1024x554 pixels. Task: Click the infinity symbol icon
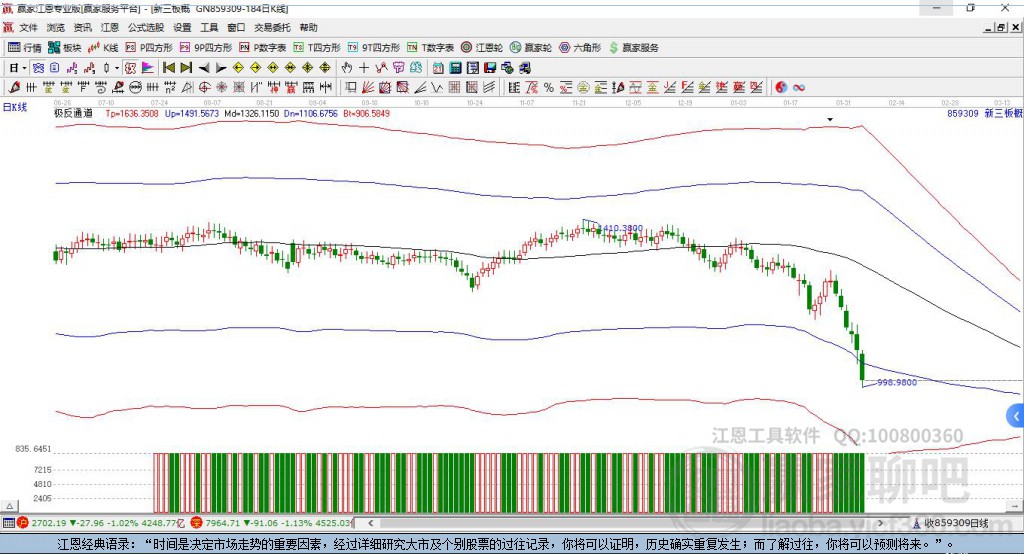click(x=800, y=88)
